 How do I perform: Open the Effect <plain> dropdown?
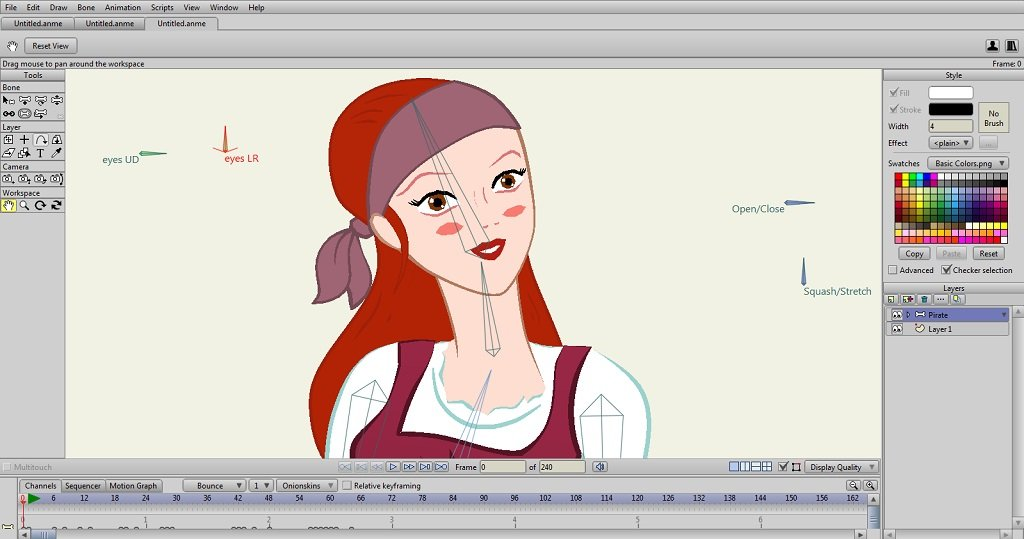click(951, 143)
